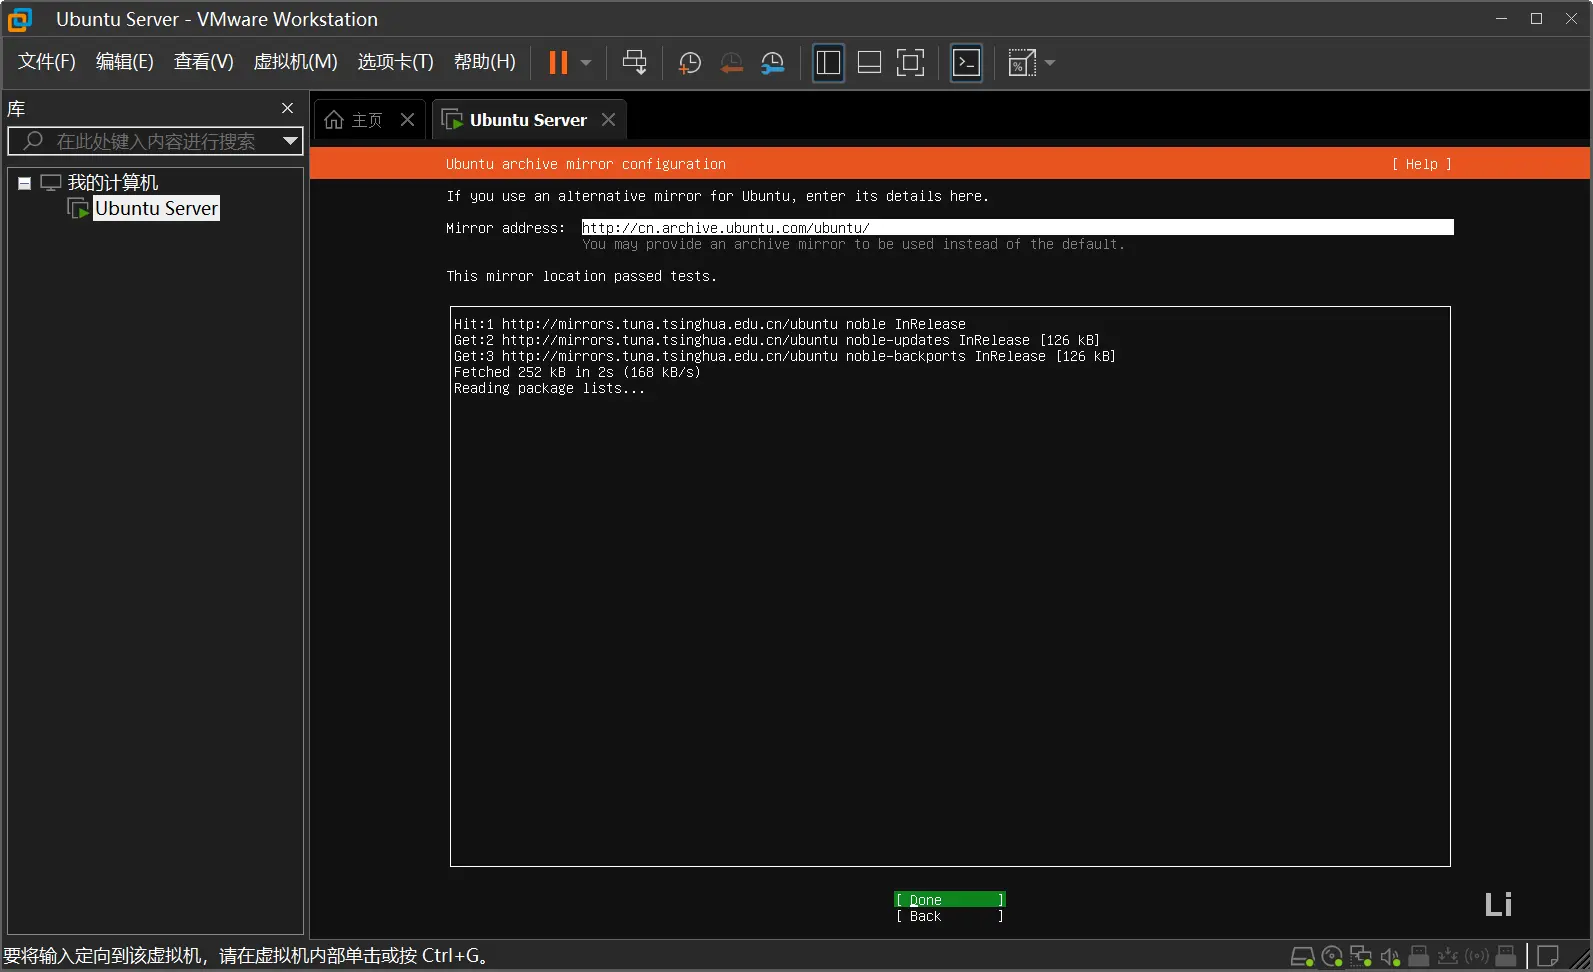Toggle the thumbnail bar view

pos(869,63)
